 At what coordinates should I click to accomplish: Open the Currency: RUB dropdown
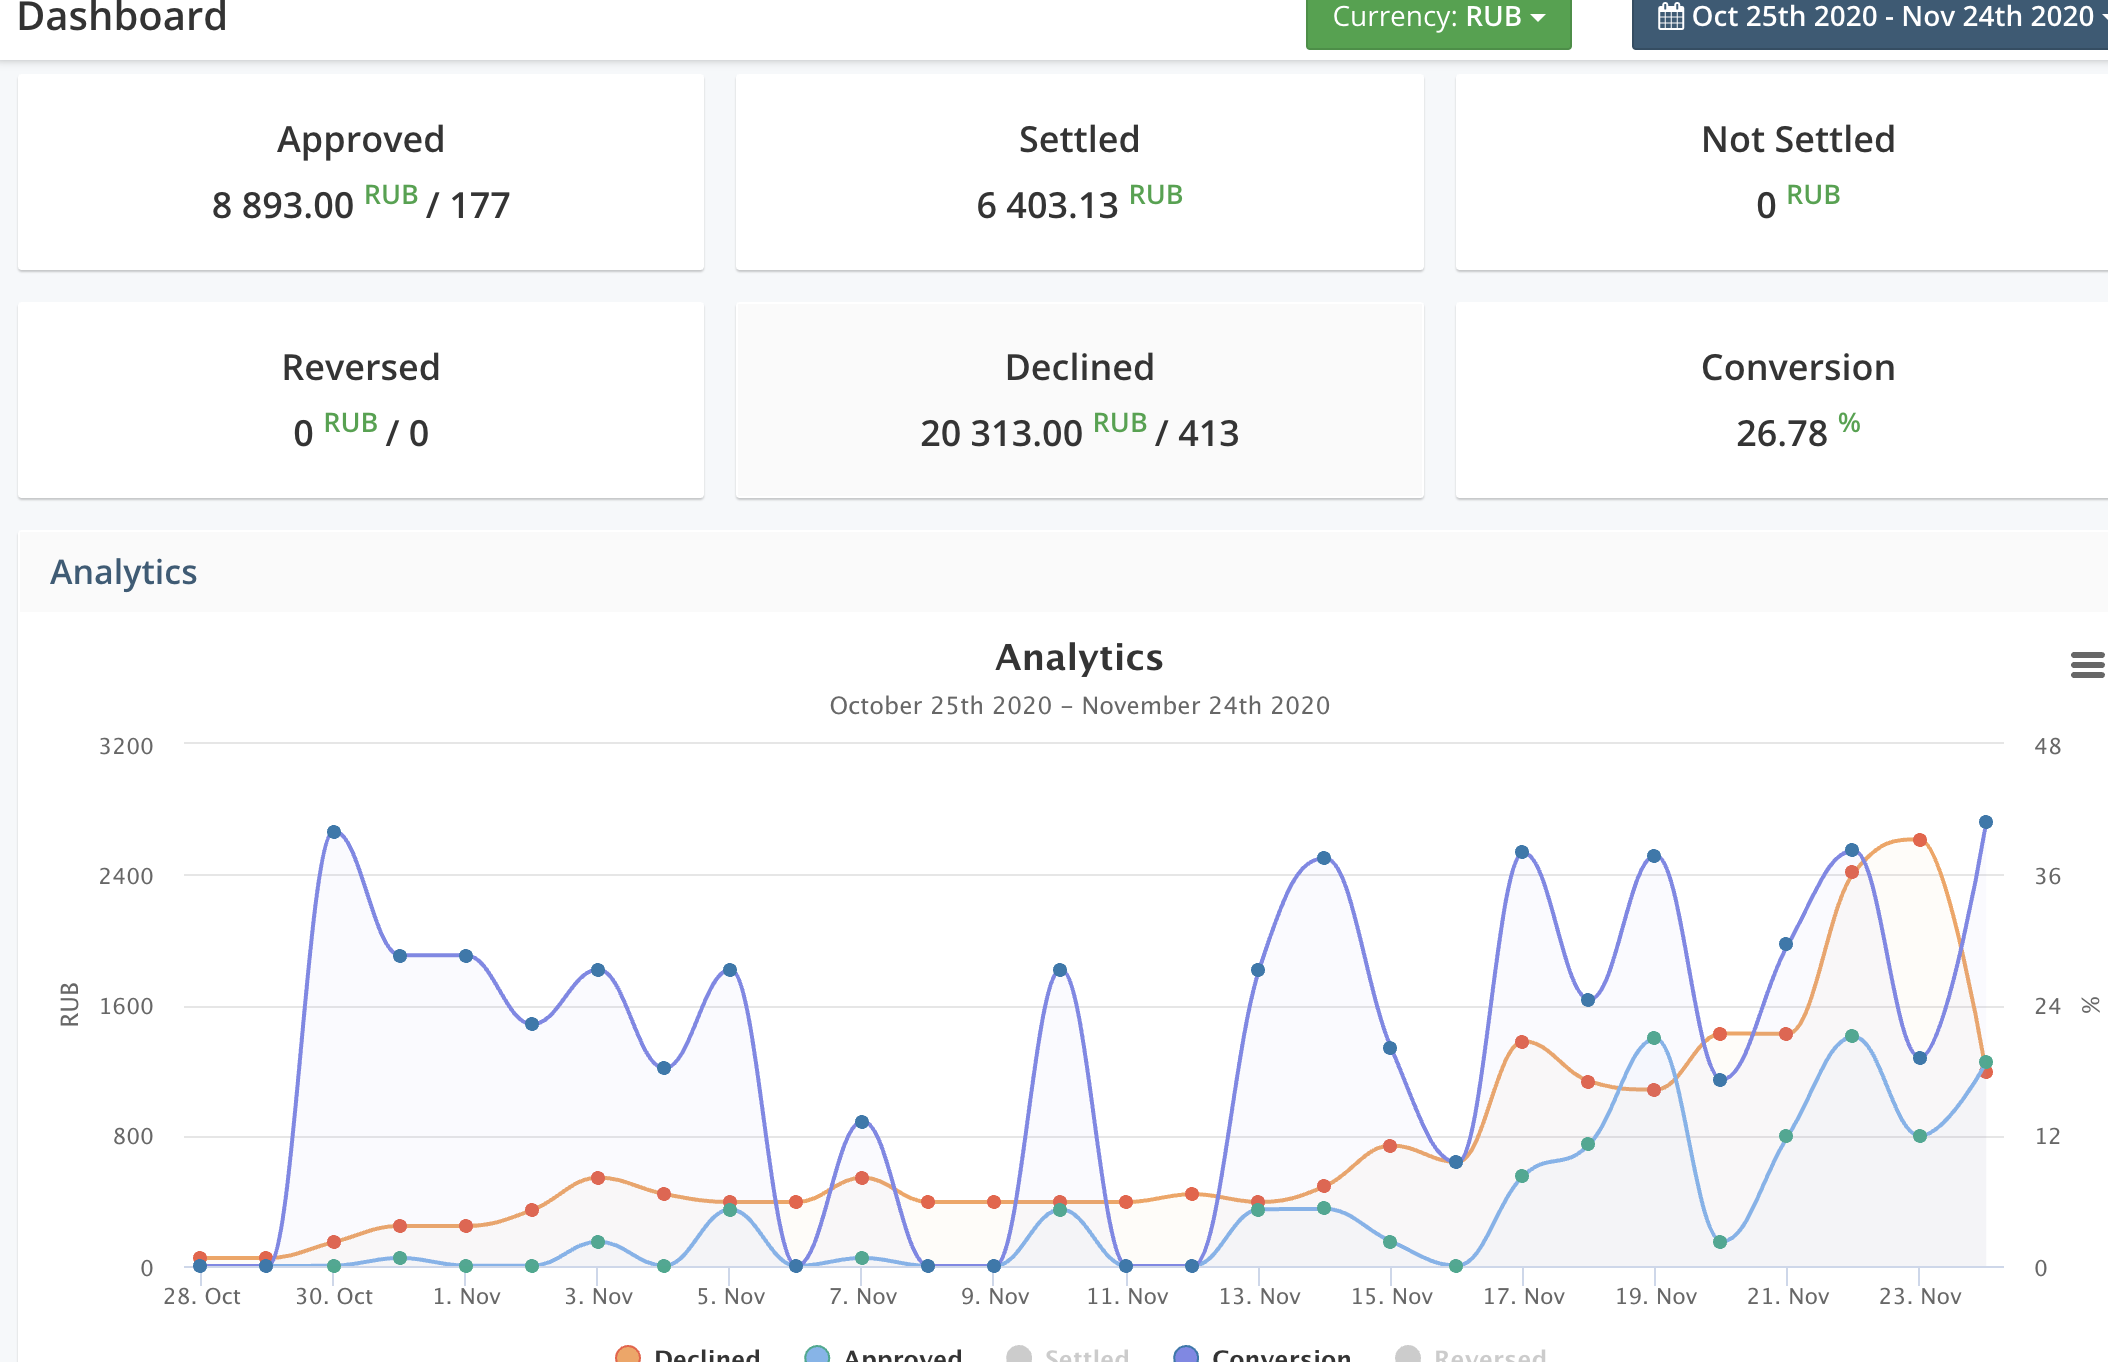[x=1437, y=18]
